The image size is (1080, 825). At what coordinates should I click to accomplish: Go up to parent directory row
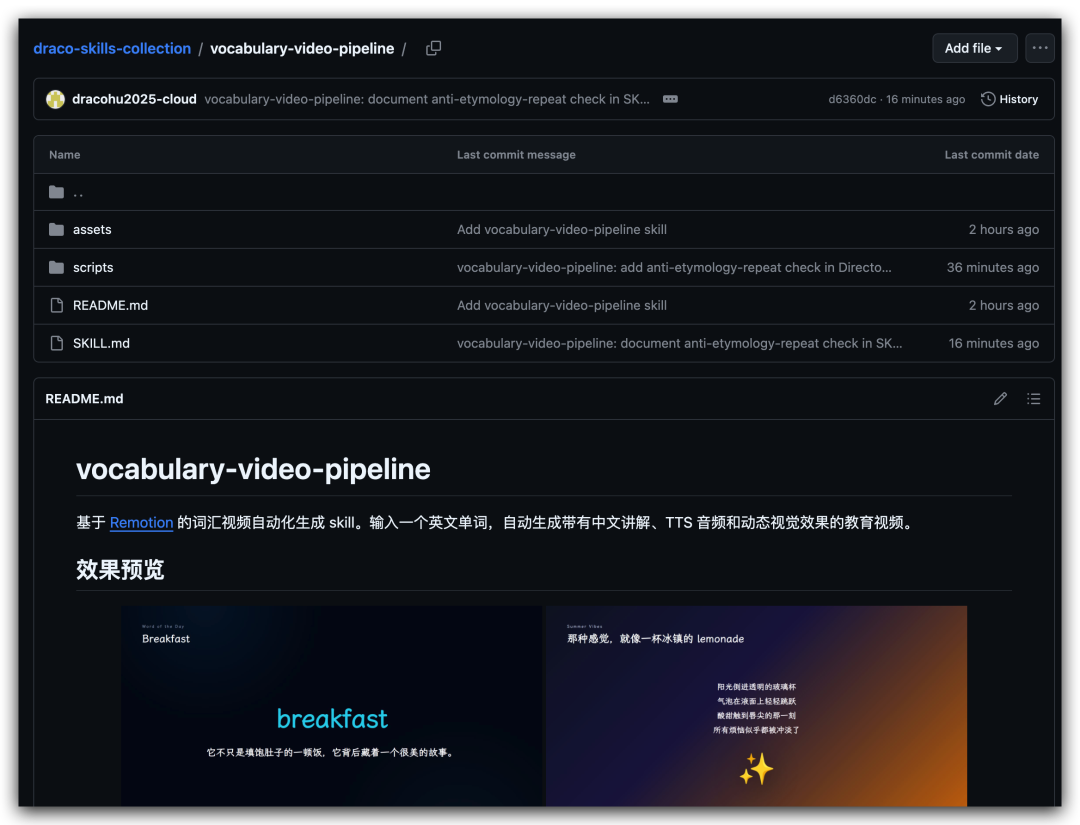[x=78, y=192]
